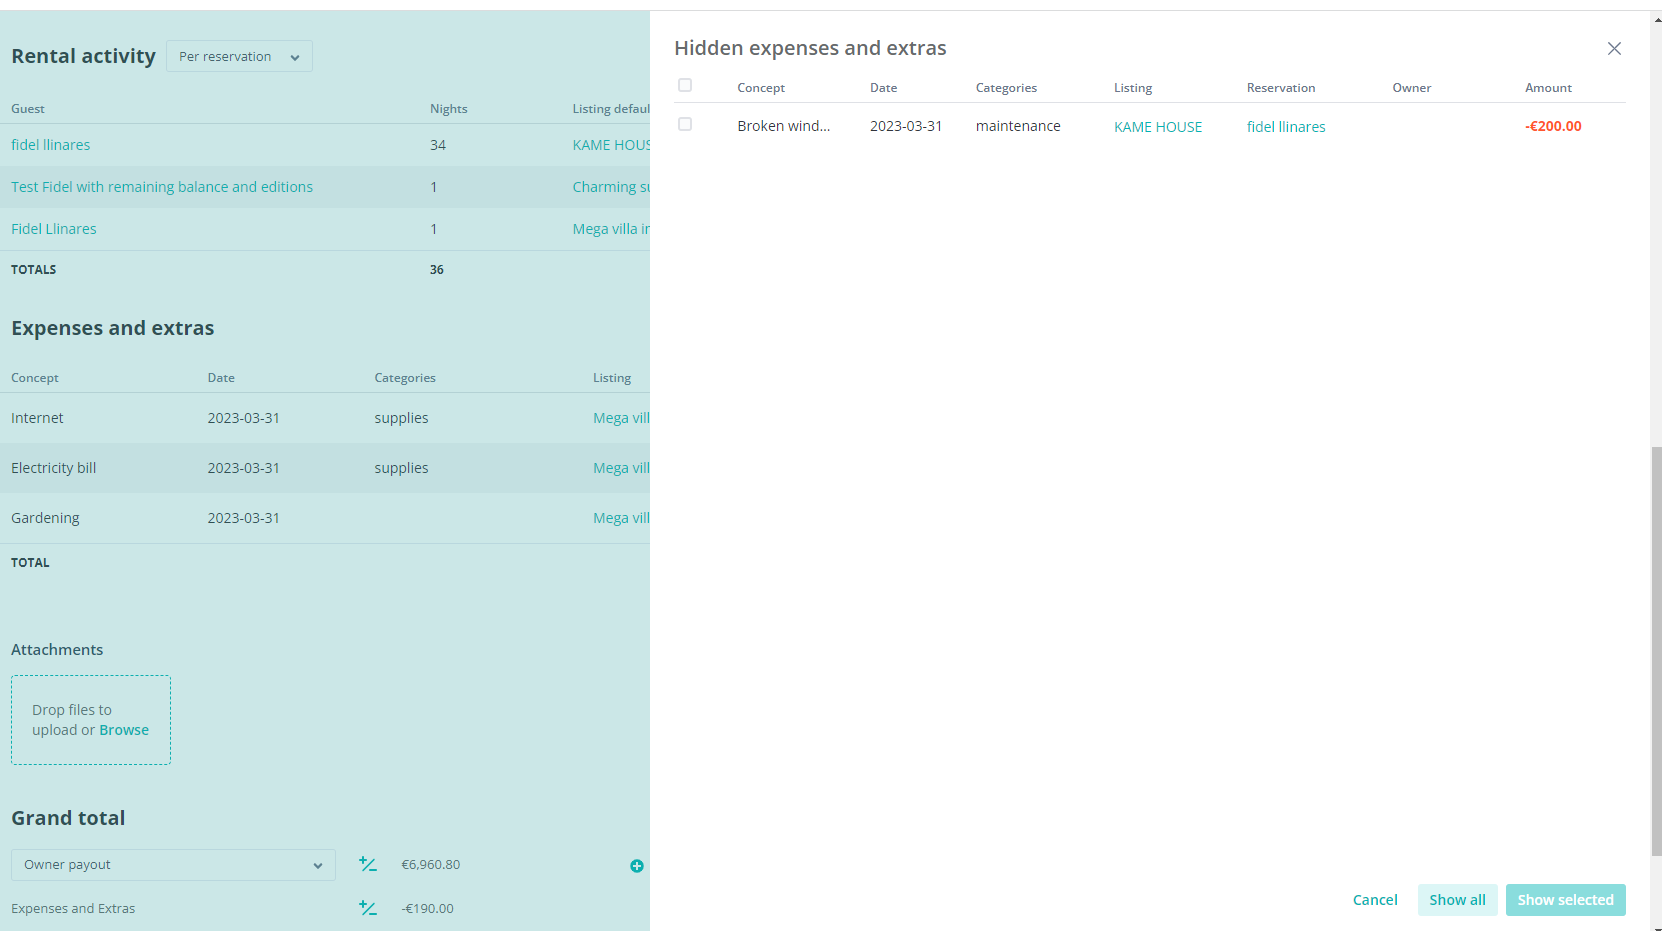1662x931 pixels.
Task: Click the Cancel link
Action: (x=1375, y=900)
